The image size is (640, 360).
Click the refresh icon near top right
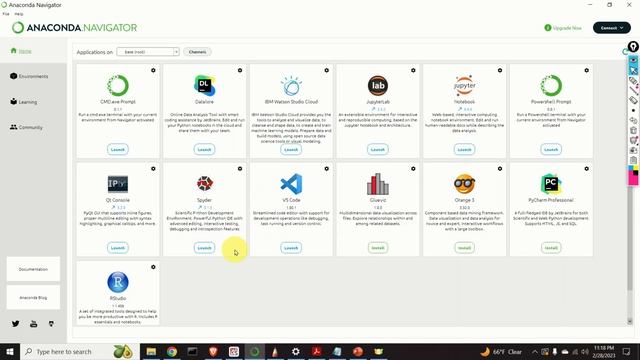624,52
